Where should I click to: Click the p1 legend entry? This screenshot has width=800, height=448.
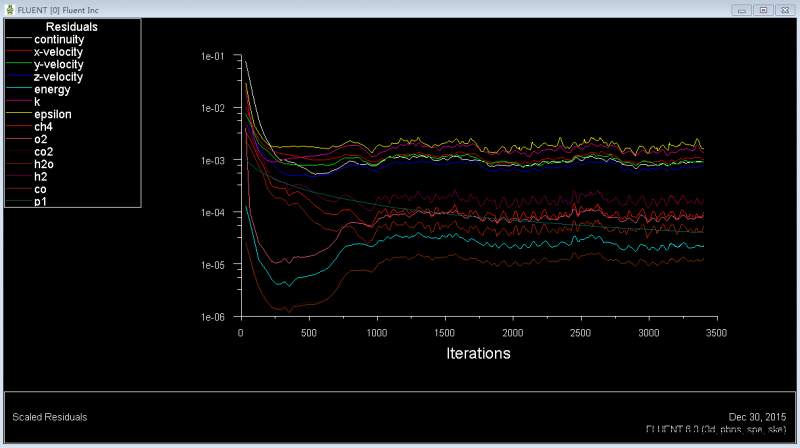pos(40,202)
